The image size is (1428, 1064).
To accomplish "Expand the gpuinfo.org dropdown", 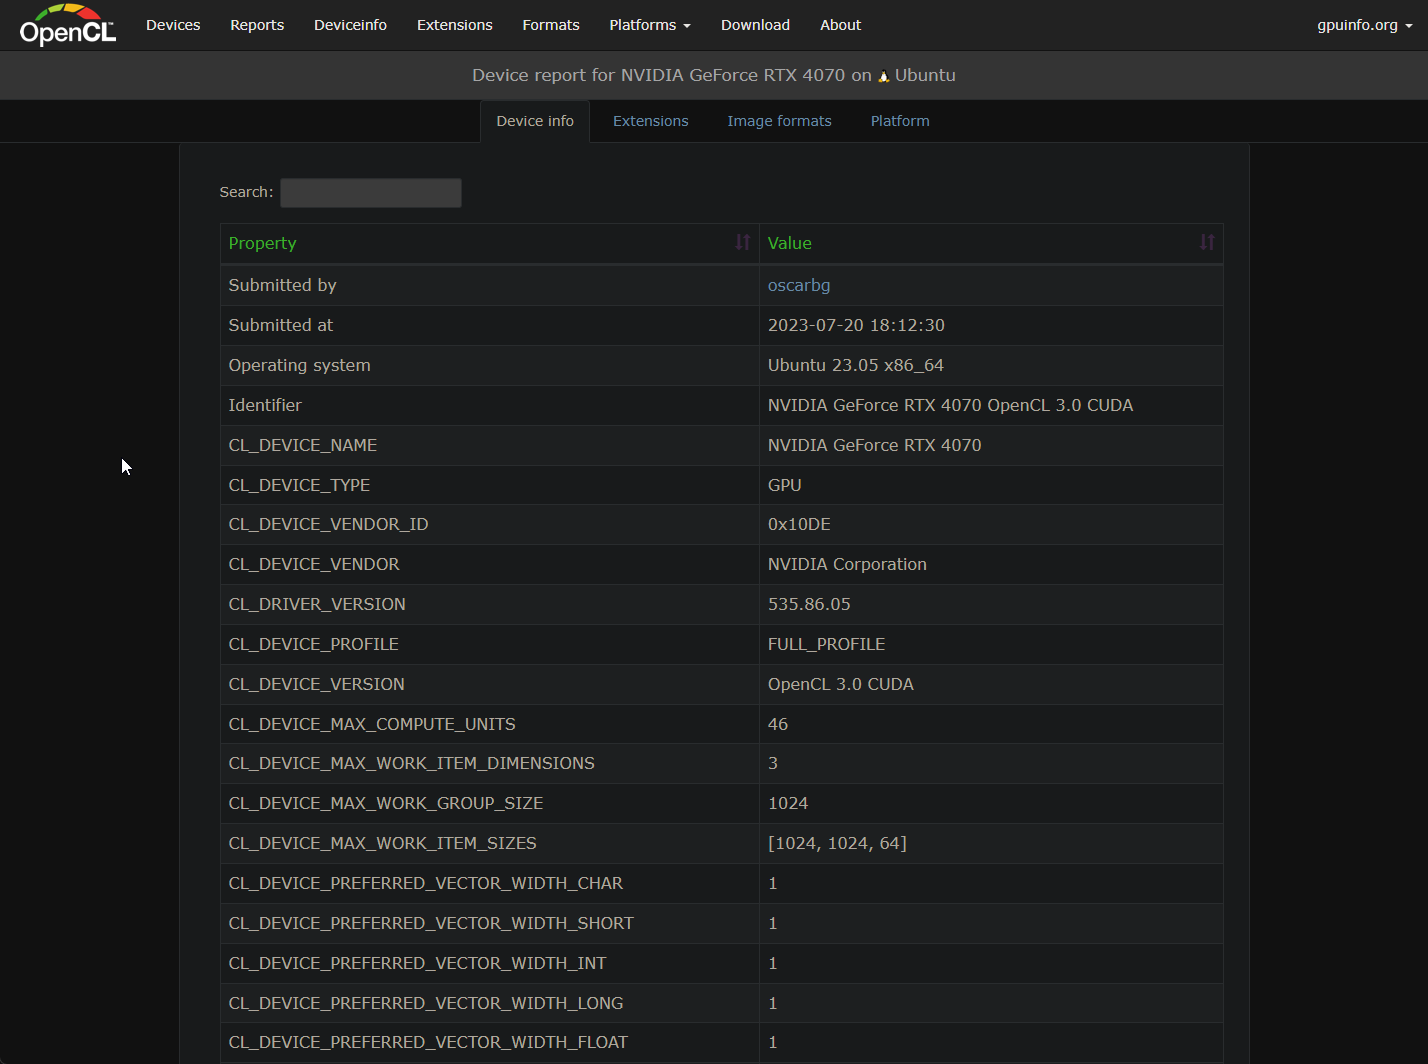I will pos(1364,25).
